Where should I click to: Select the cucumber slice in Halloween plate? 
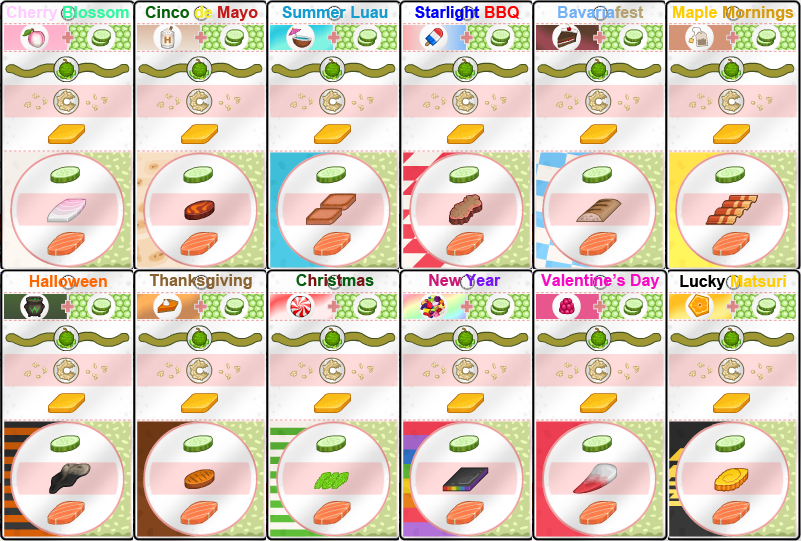click(x=65, y=443)
